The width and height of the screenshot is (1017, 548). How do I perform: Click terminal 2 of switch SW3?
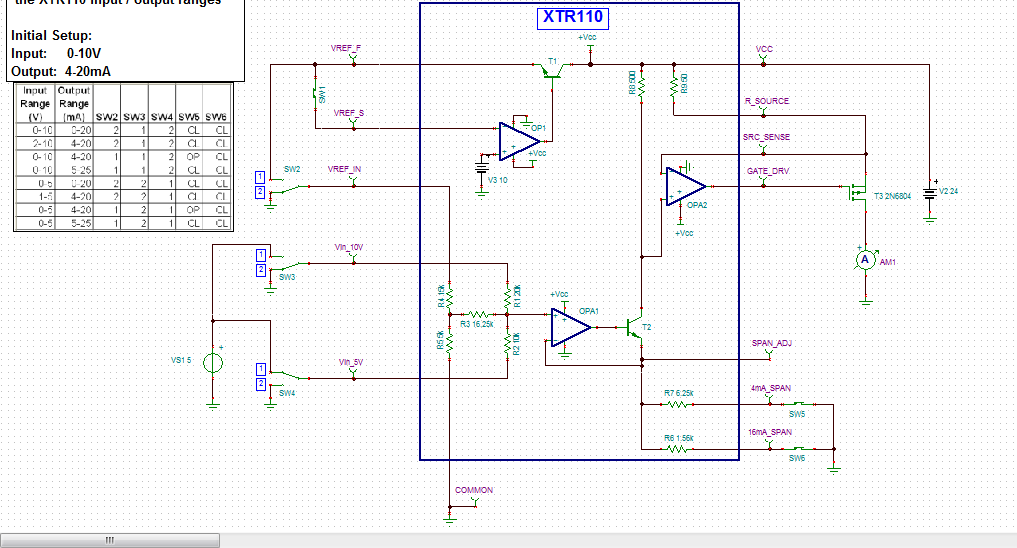[261, 270]
